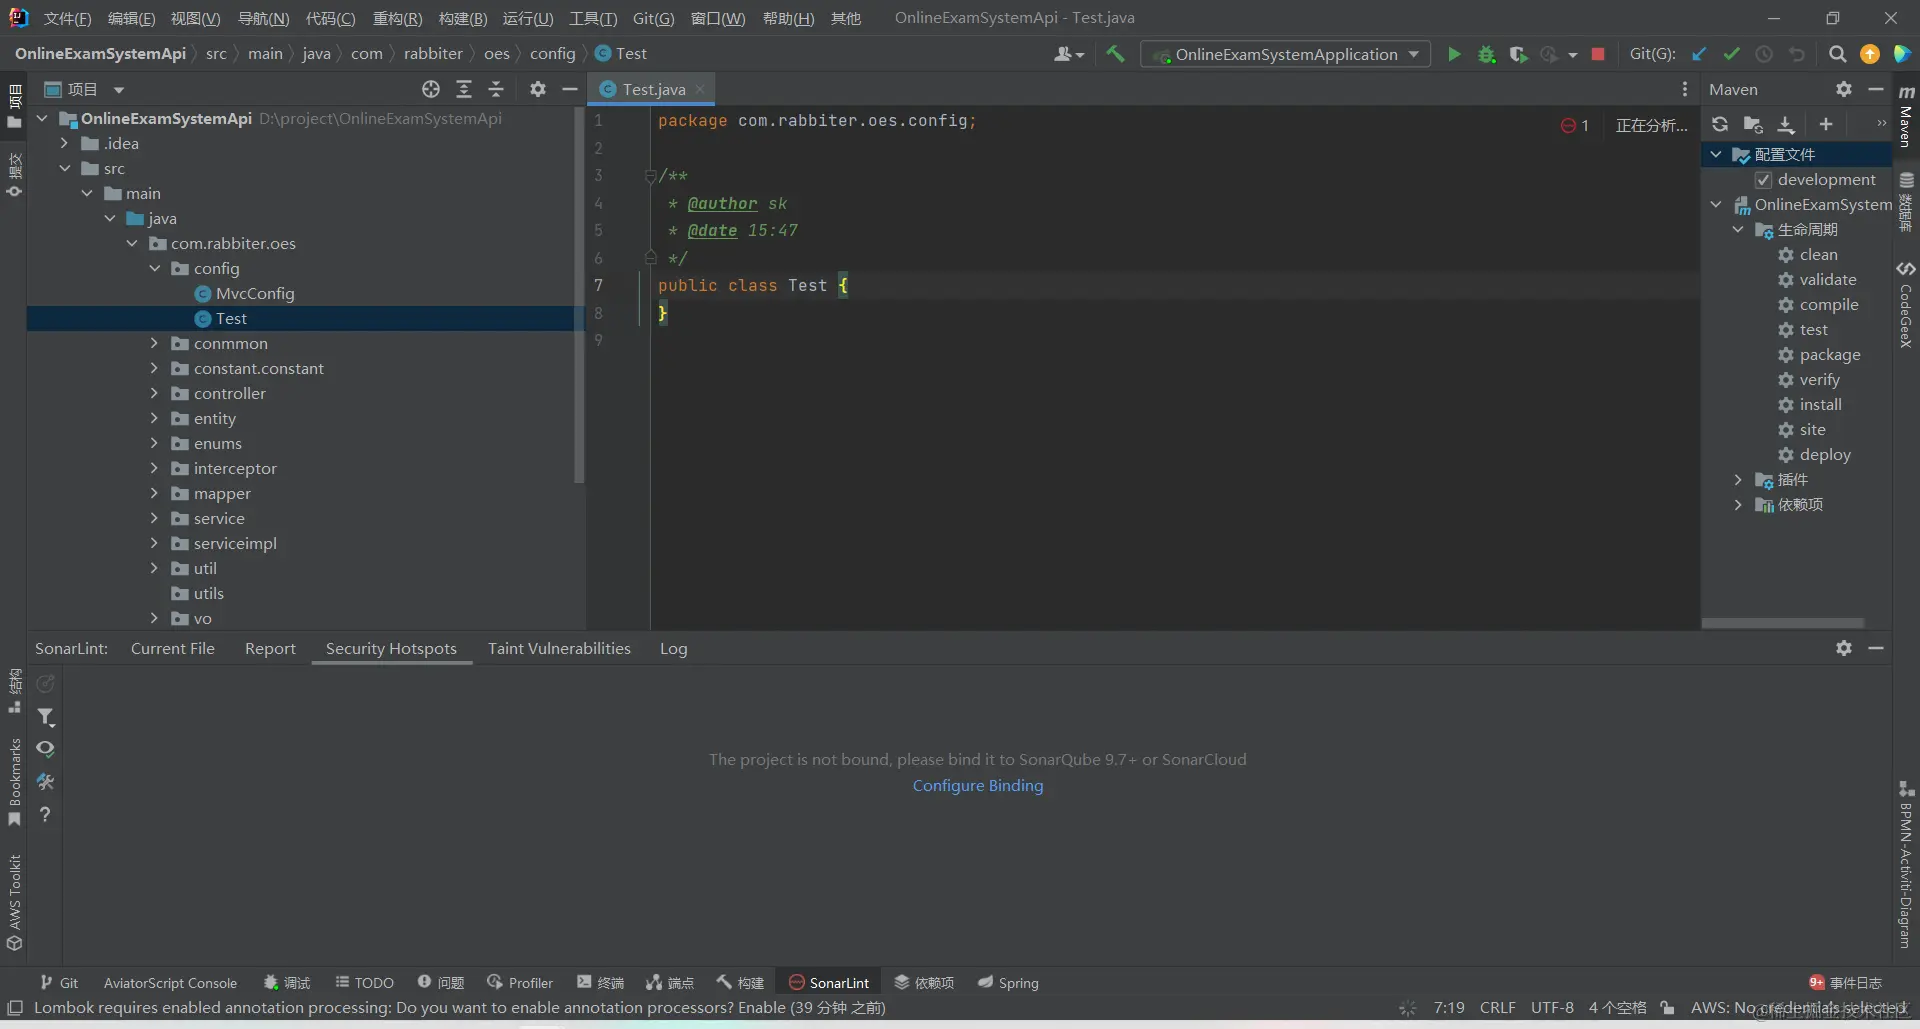Open the 重构(R) menu
The width and height of the screenshot is (1920, 1029).
(x=397, y=18)
